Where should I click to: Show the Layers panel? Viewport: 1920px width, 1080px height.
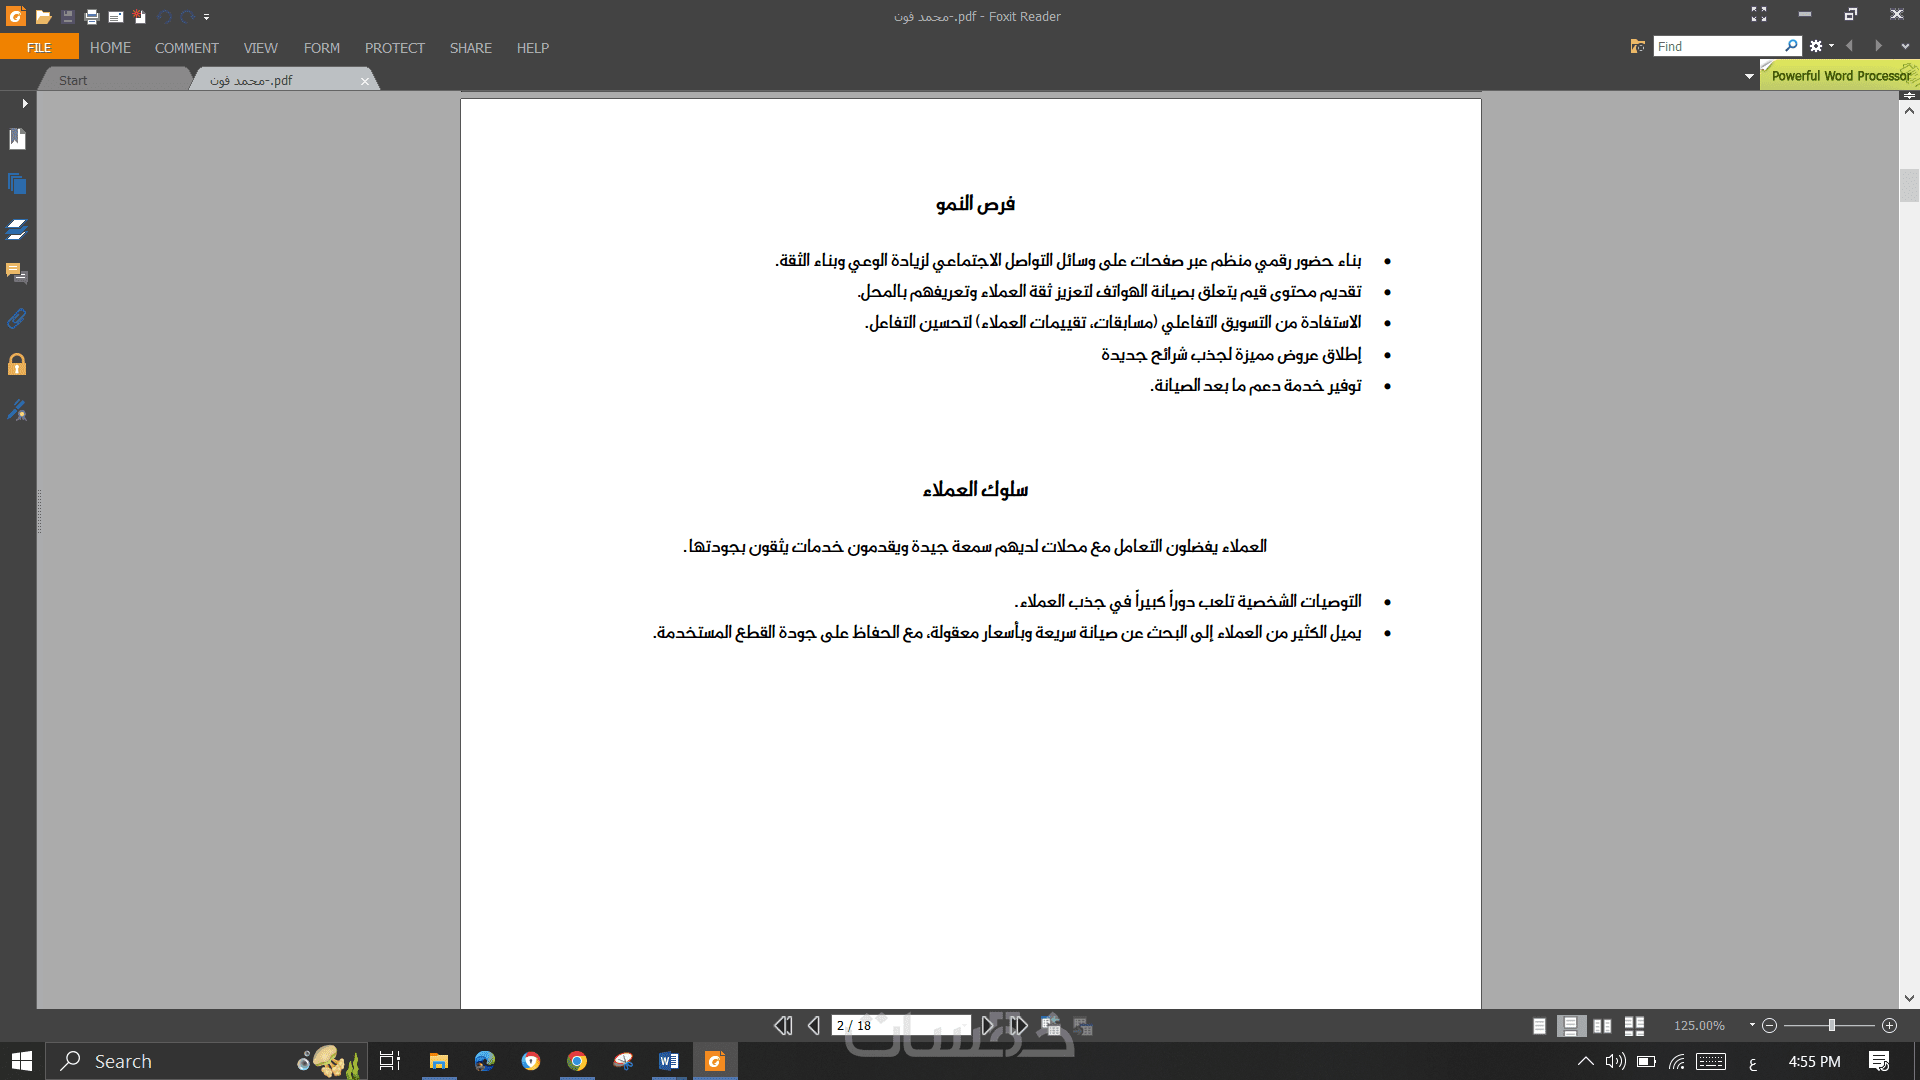point(17,229)
